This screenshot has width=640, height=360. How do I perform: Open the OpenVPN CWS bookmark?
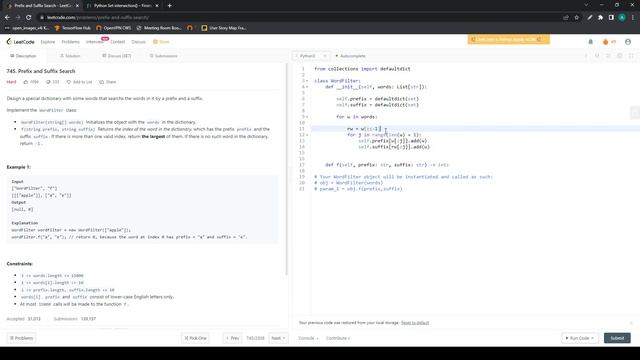click(x=113, y=28)
